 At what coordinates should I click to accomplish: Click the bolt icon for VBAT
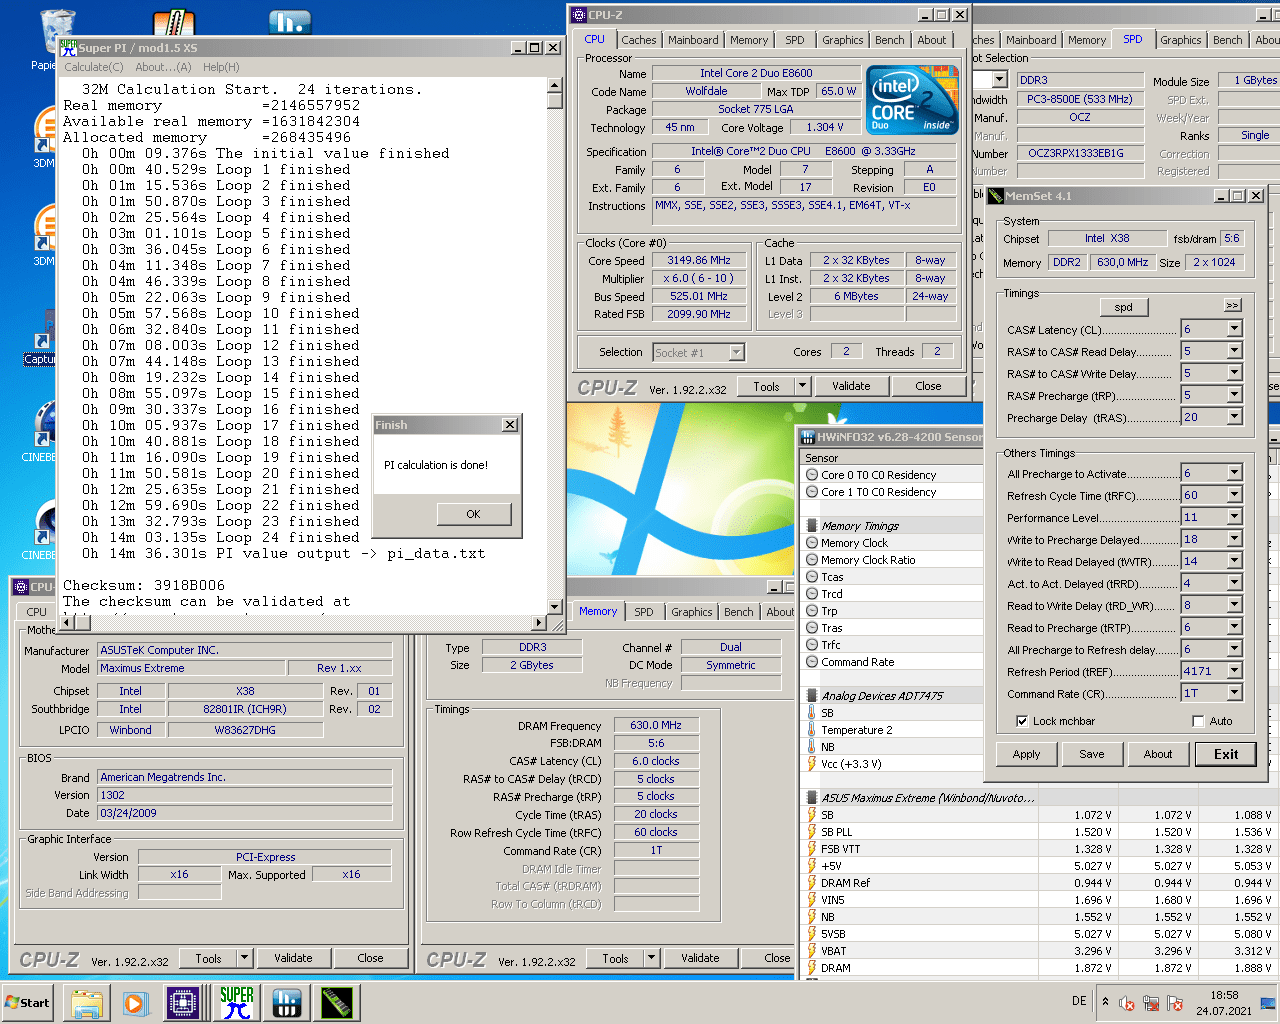pos(812,951)
